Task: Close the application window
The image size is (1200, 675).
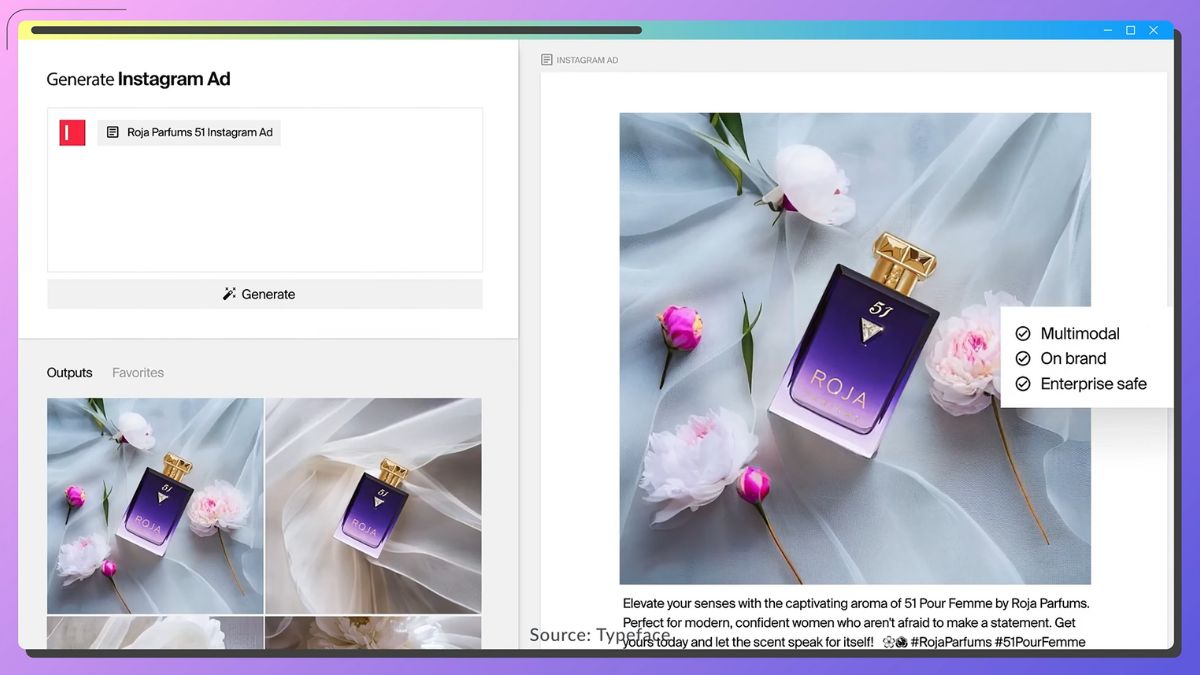Action: [1155, 31]
